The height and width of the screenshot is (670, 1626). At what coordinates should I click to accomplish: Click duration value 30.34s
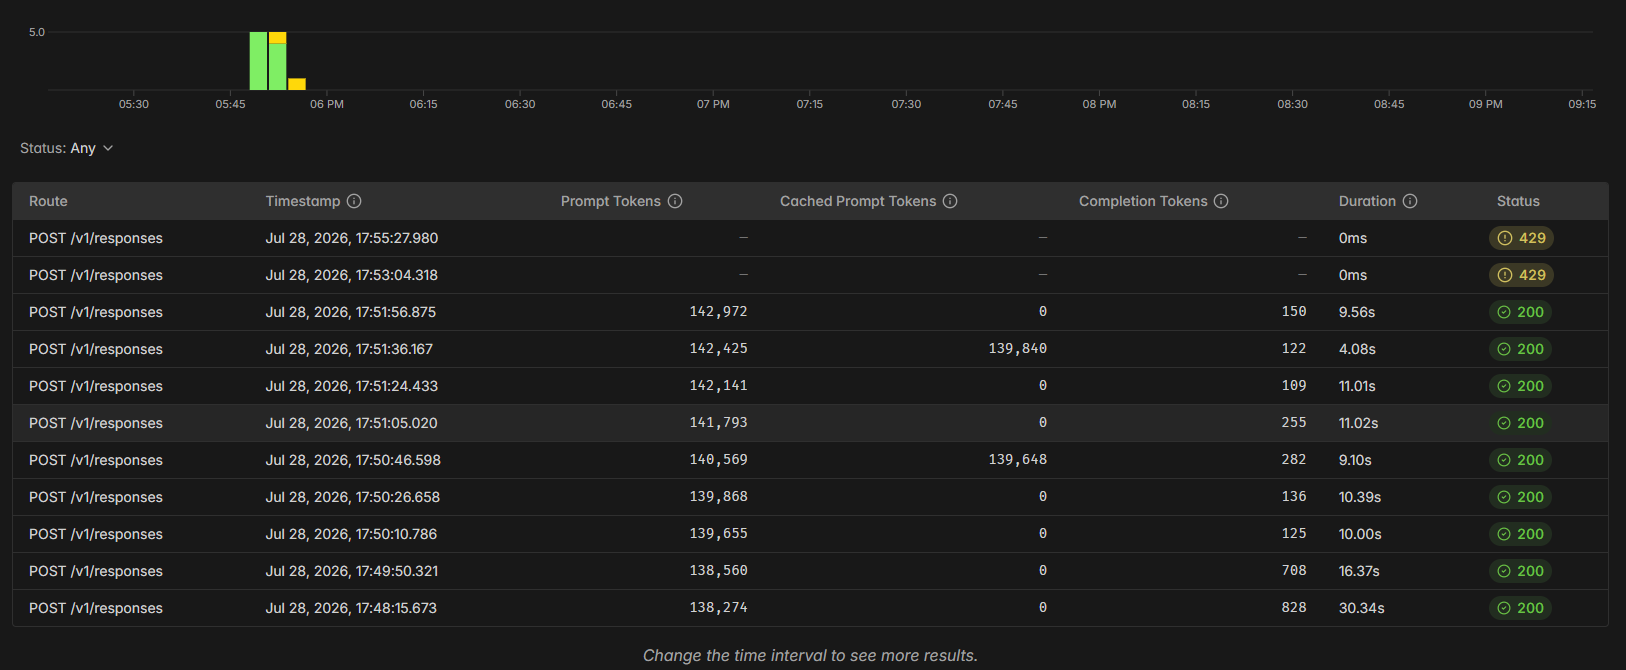pos(1362,608)
